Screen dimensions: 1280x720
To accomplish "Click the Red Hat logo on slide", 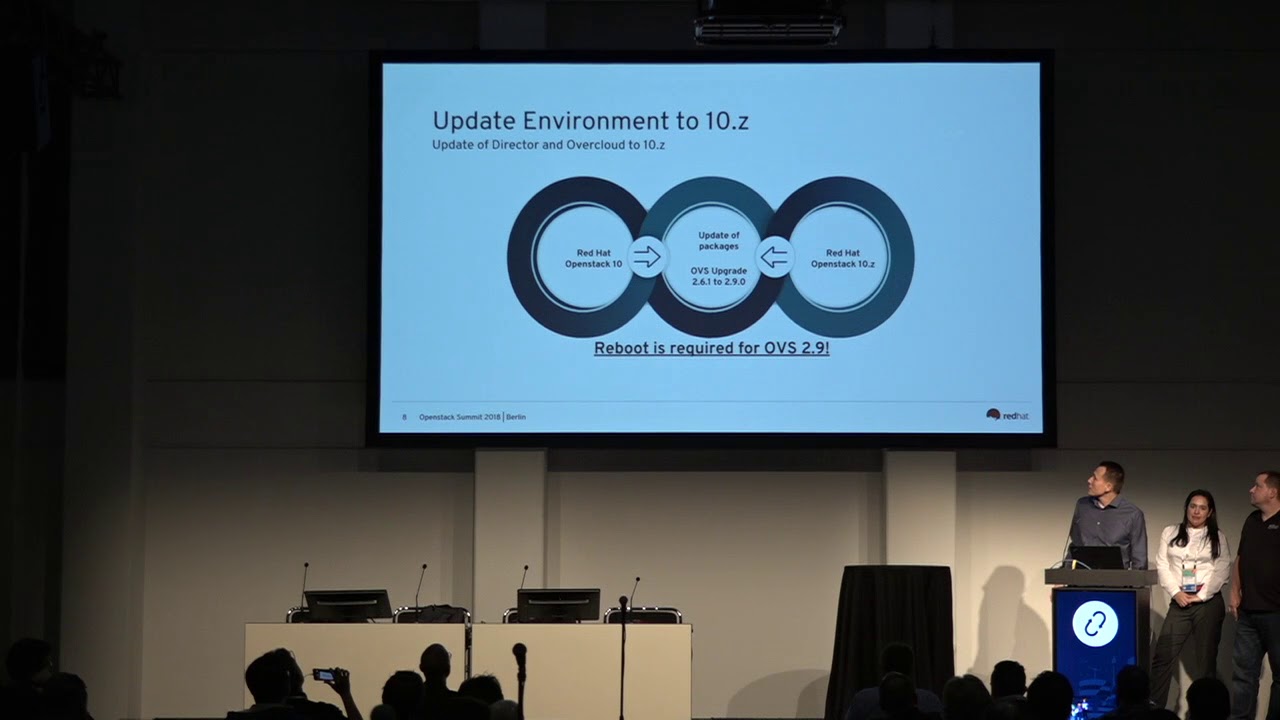I will point(1007,415).
